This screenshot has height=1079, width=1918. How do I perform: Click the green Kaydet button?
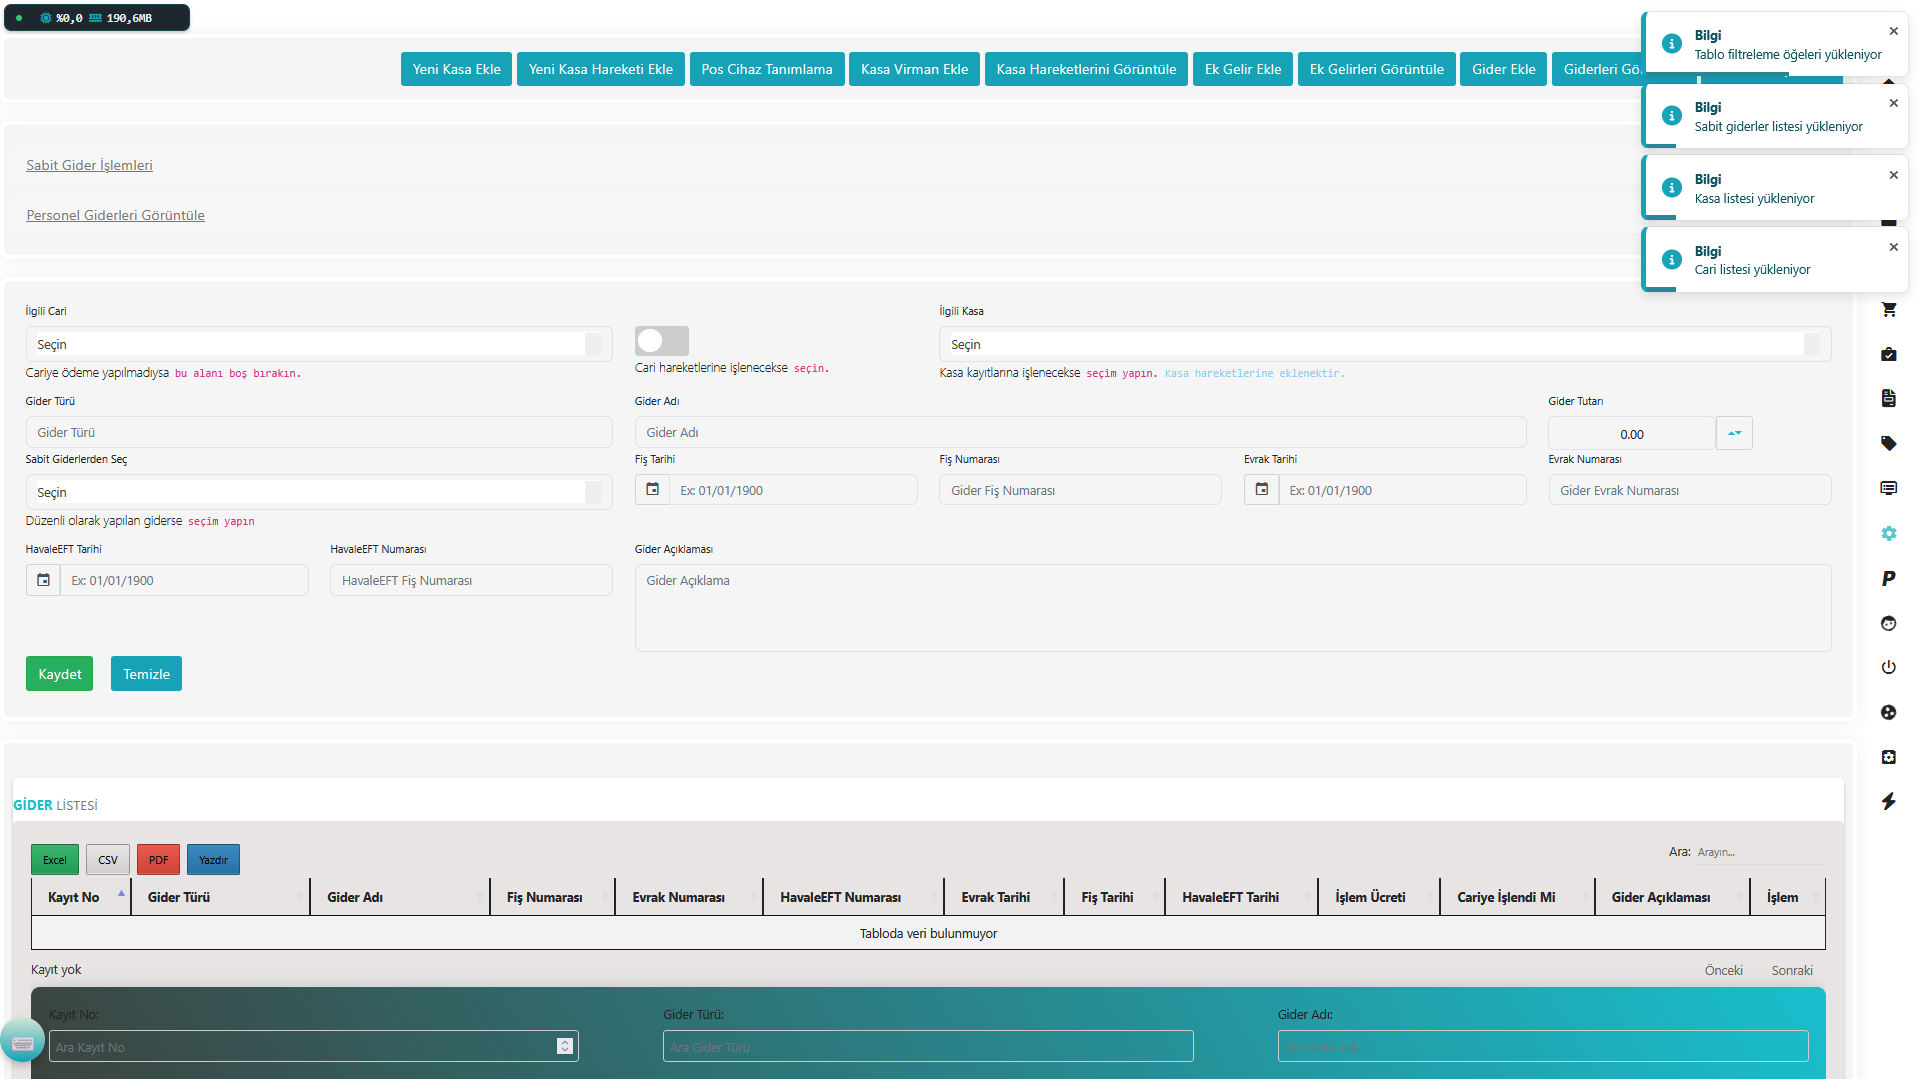(x=59, y=674)
